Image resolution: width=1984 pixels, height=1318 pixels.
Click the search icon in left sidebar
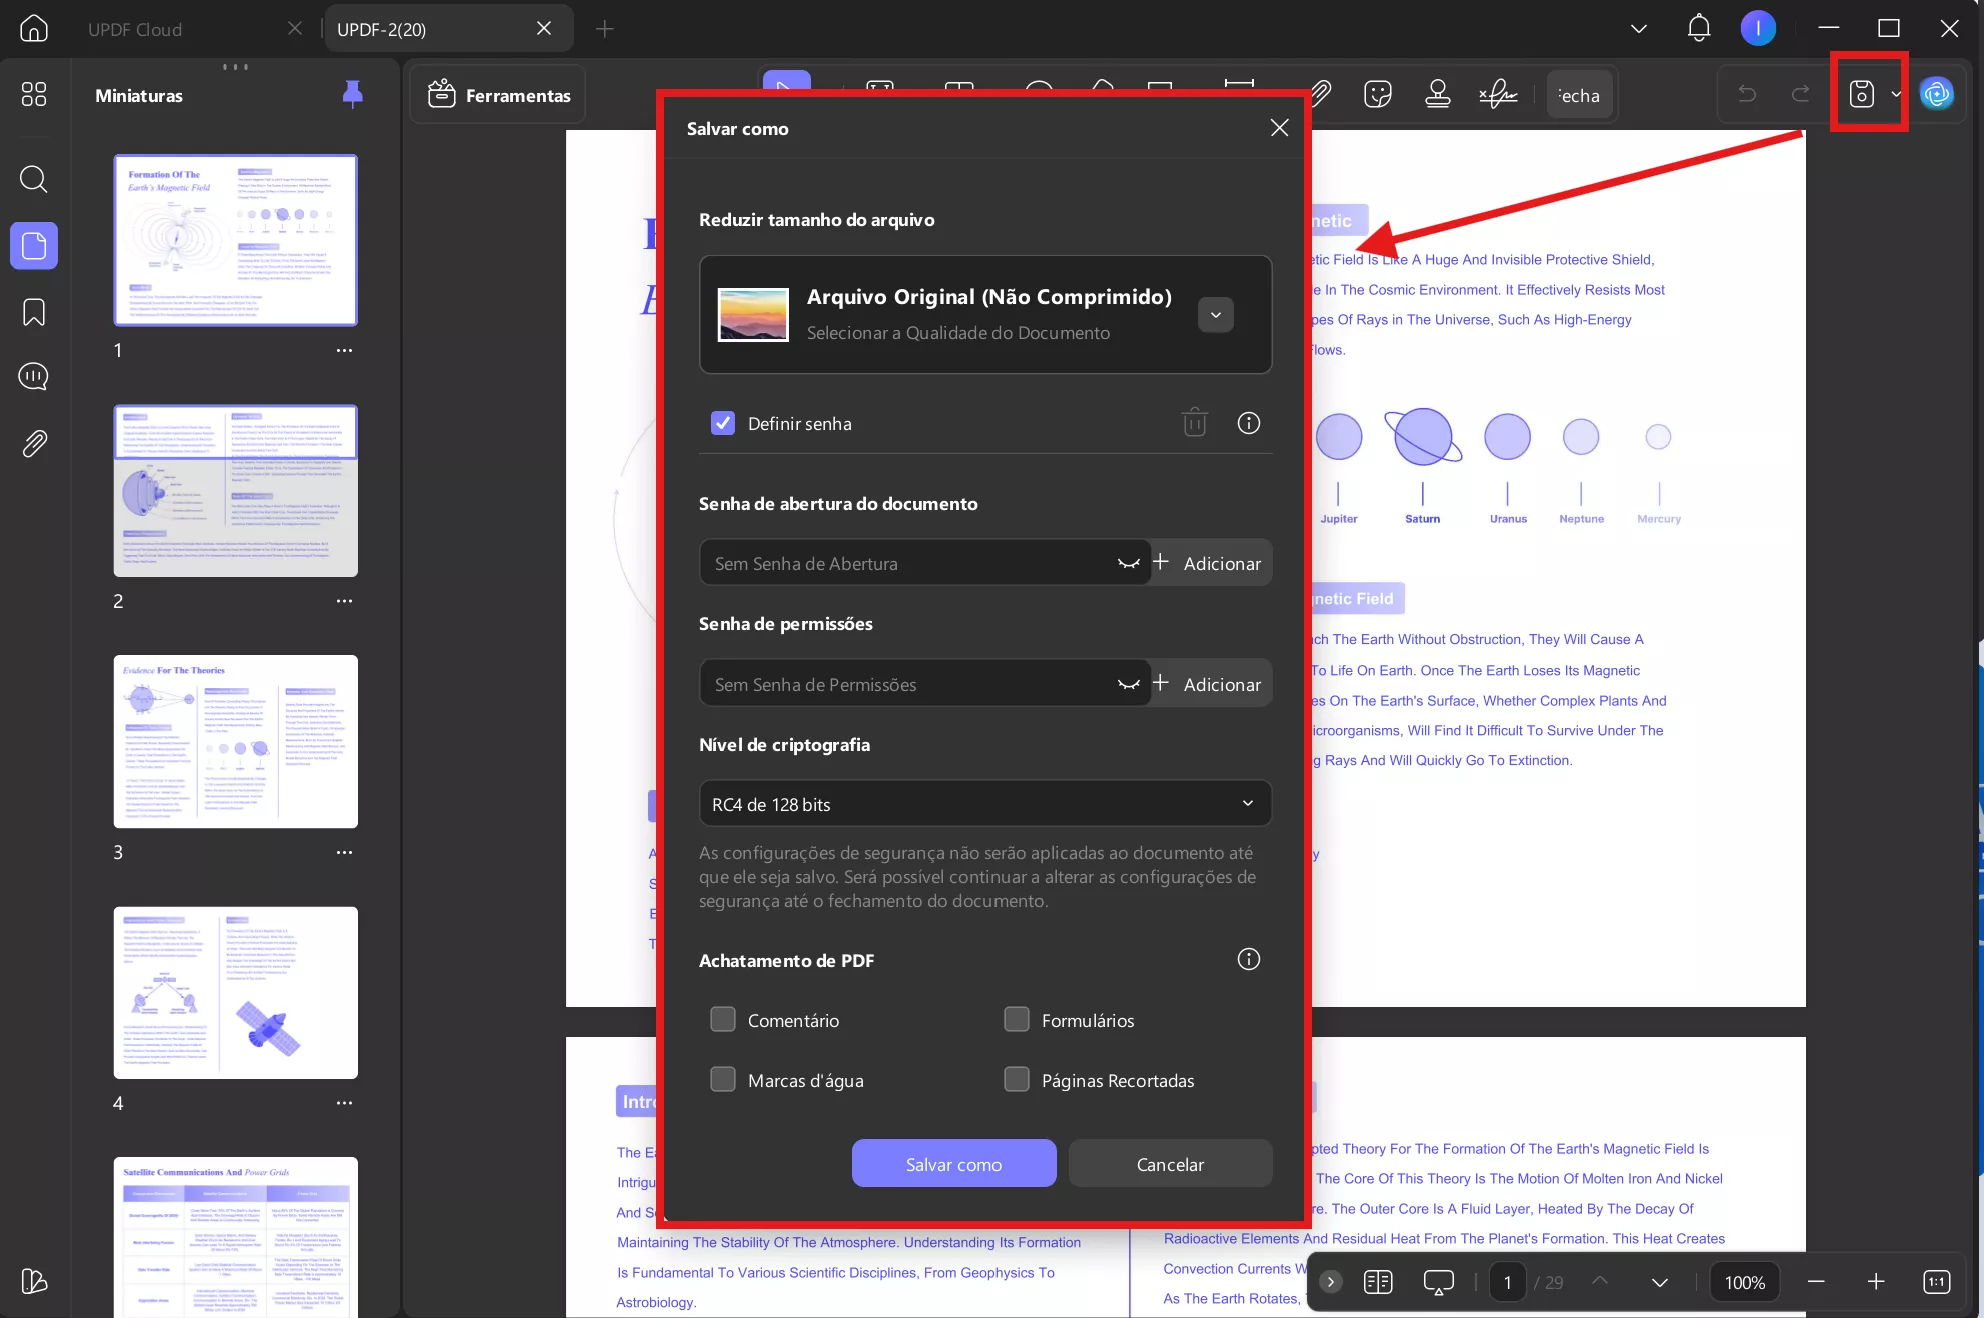34,179
